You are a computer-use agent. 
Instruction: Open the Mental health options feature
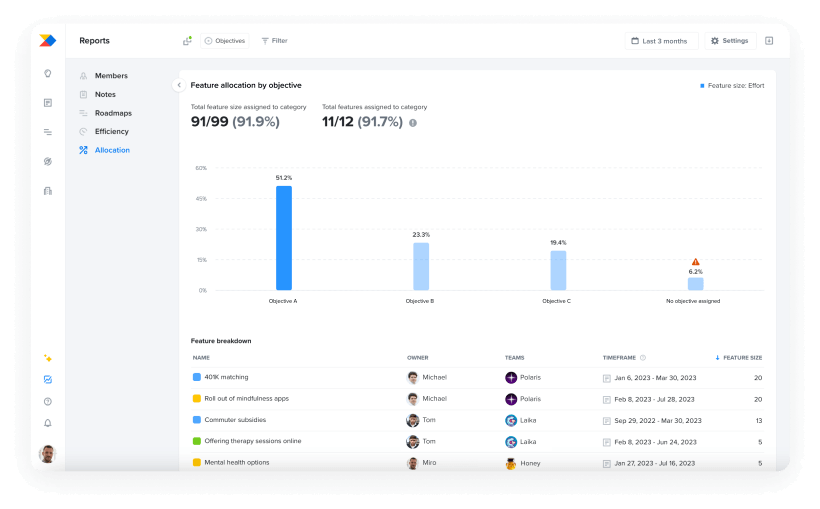pyautogui.click(x=237, y=462)
